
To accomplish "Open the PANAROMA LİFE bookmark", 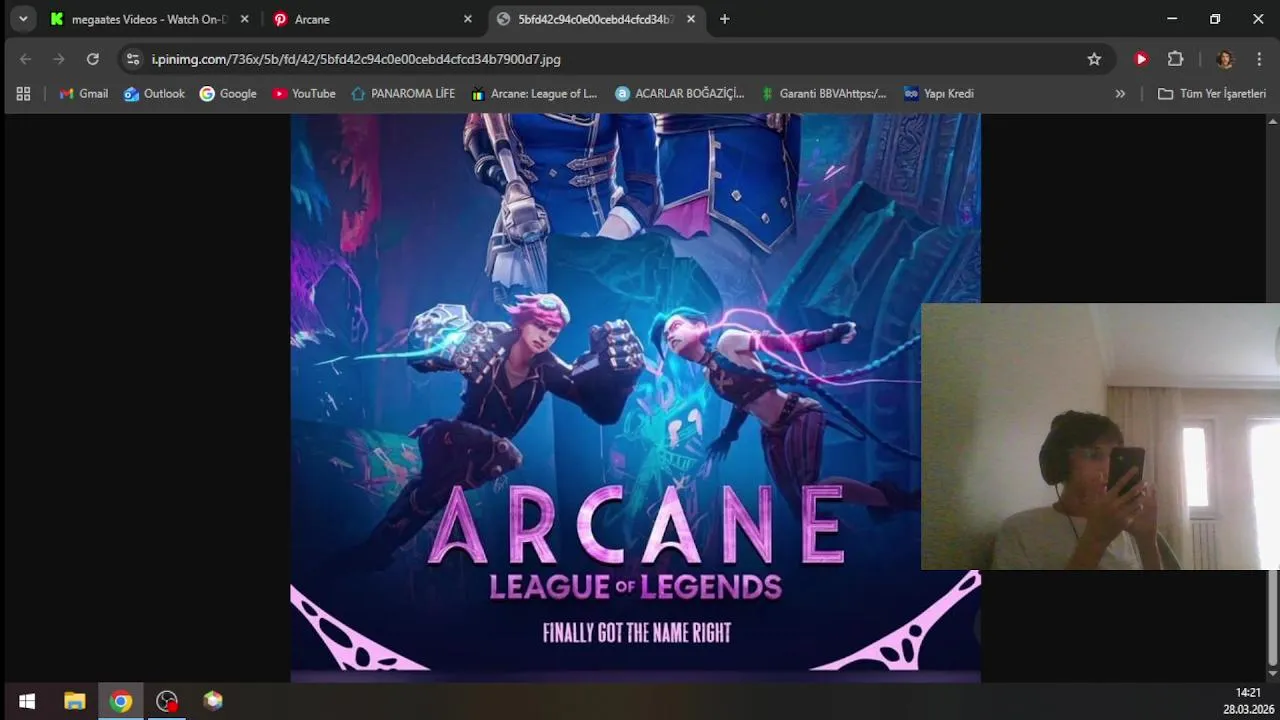I will coord(403,93).
